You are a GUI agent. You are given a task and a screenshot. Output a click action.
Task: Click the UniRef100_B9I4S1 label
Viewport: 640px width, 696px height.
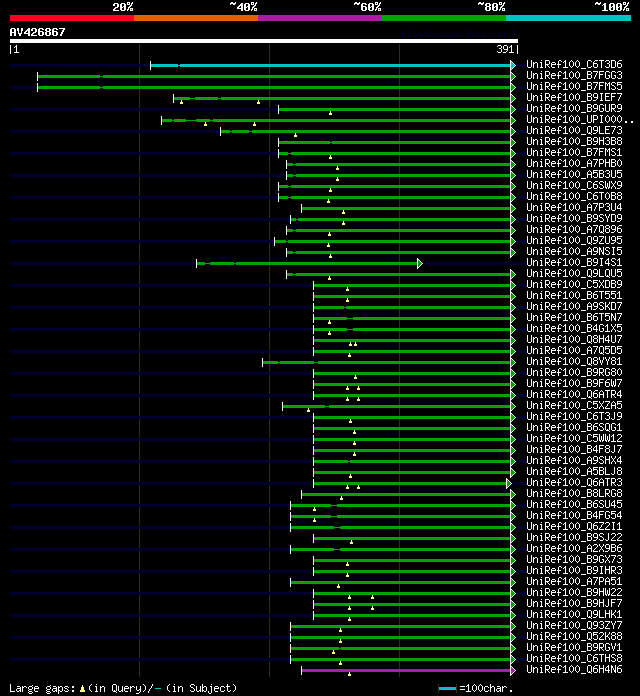pos(574,262)
